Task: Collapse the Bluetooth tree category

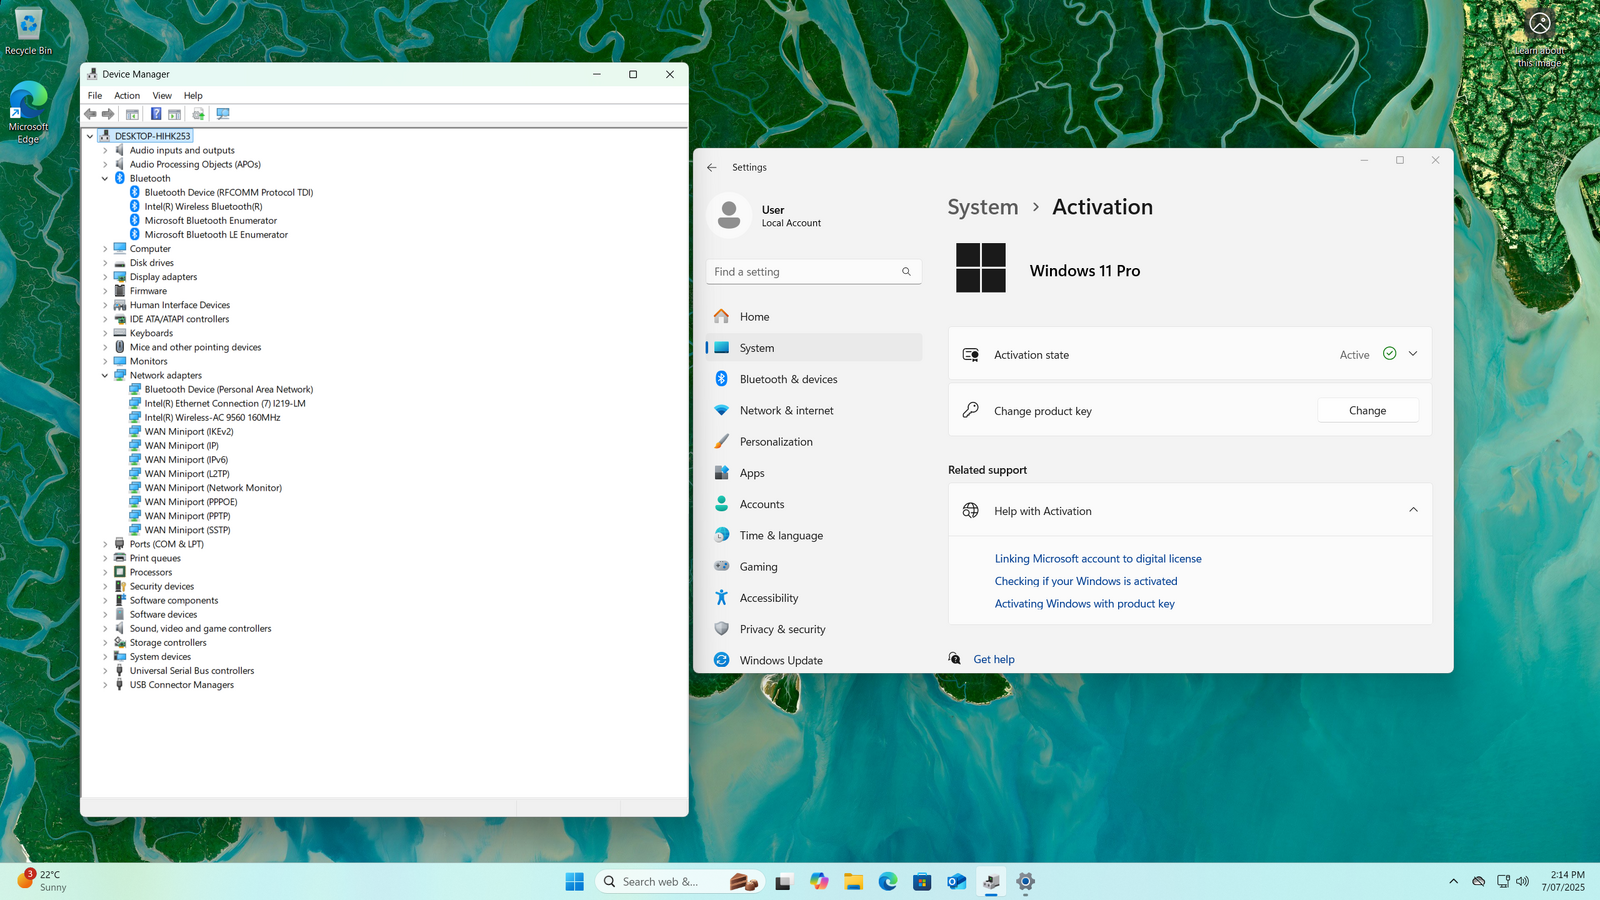Action: tap(105, 179)
